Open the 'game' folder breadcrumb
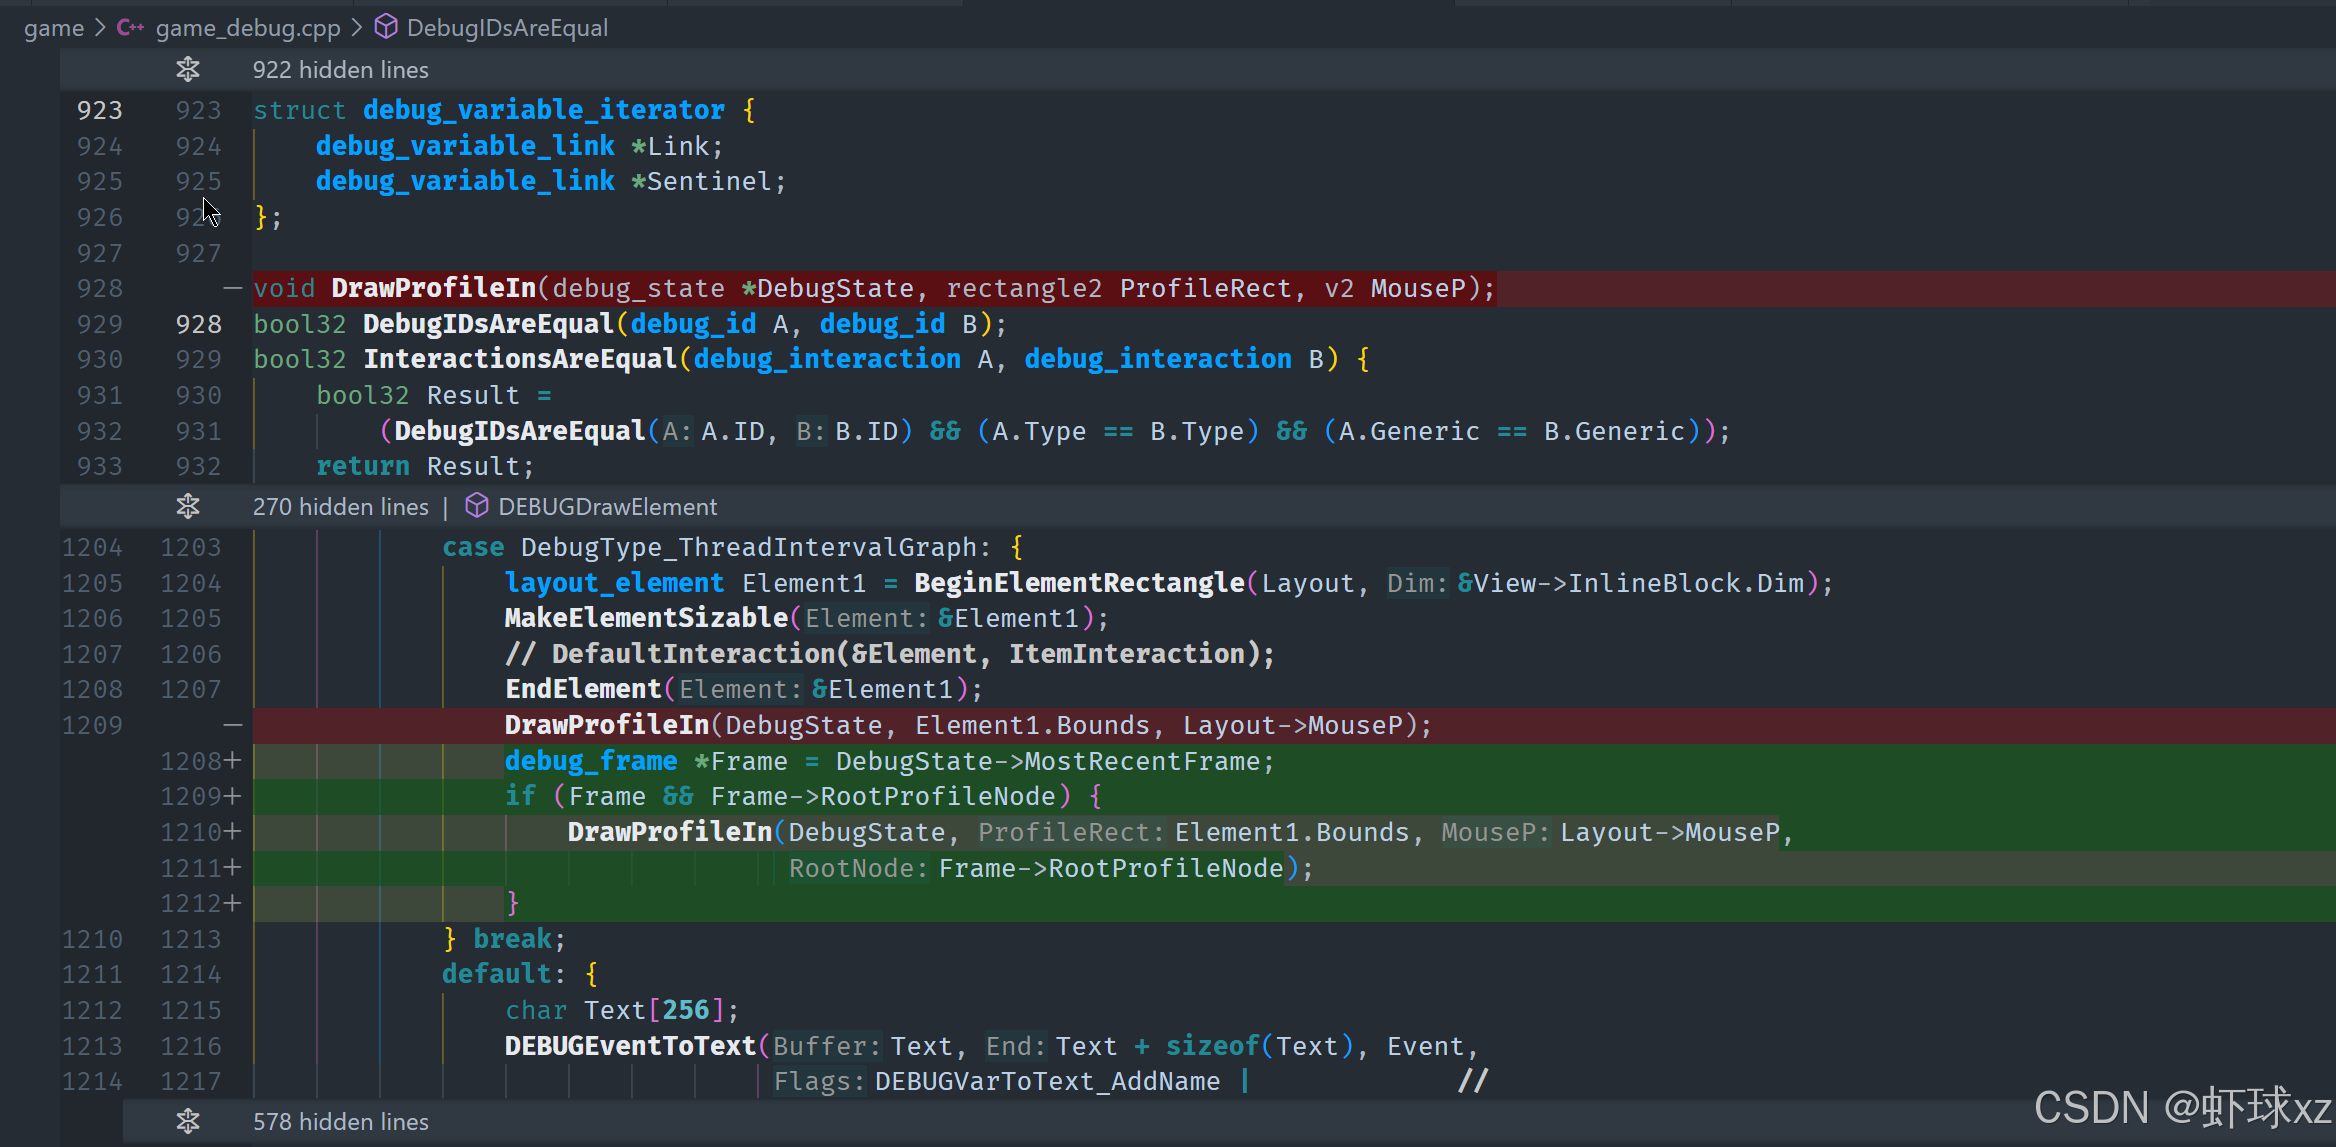Viewport: 2336px width, 1147px height. pyautogui.click(x=54, y=28)
